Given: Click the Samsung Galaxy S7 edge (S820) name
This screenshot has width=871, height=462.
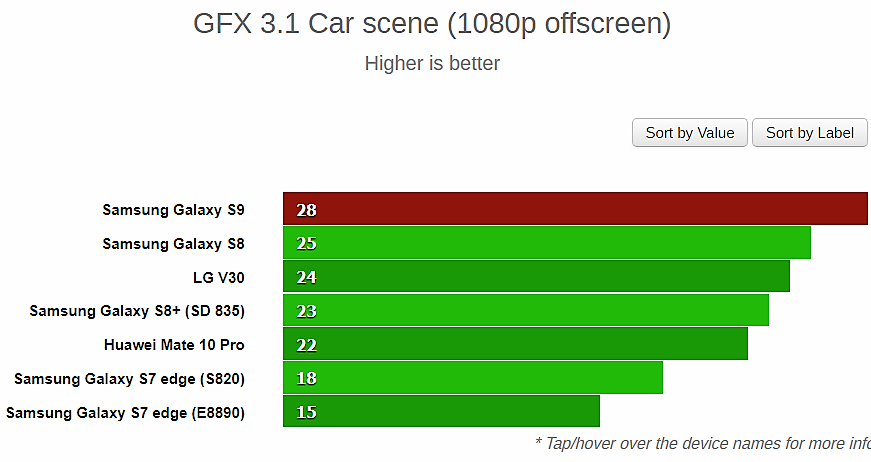Looking at the screenshot, I should coord(129,378).
